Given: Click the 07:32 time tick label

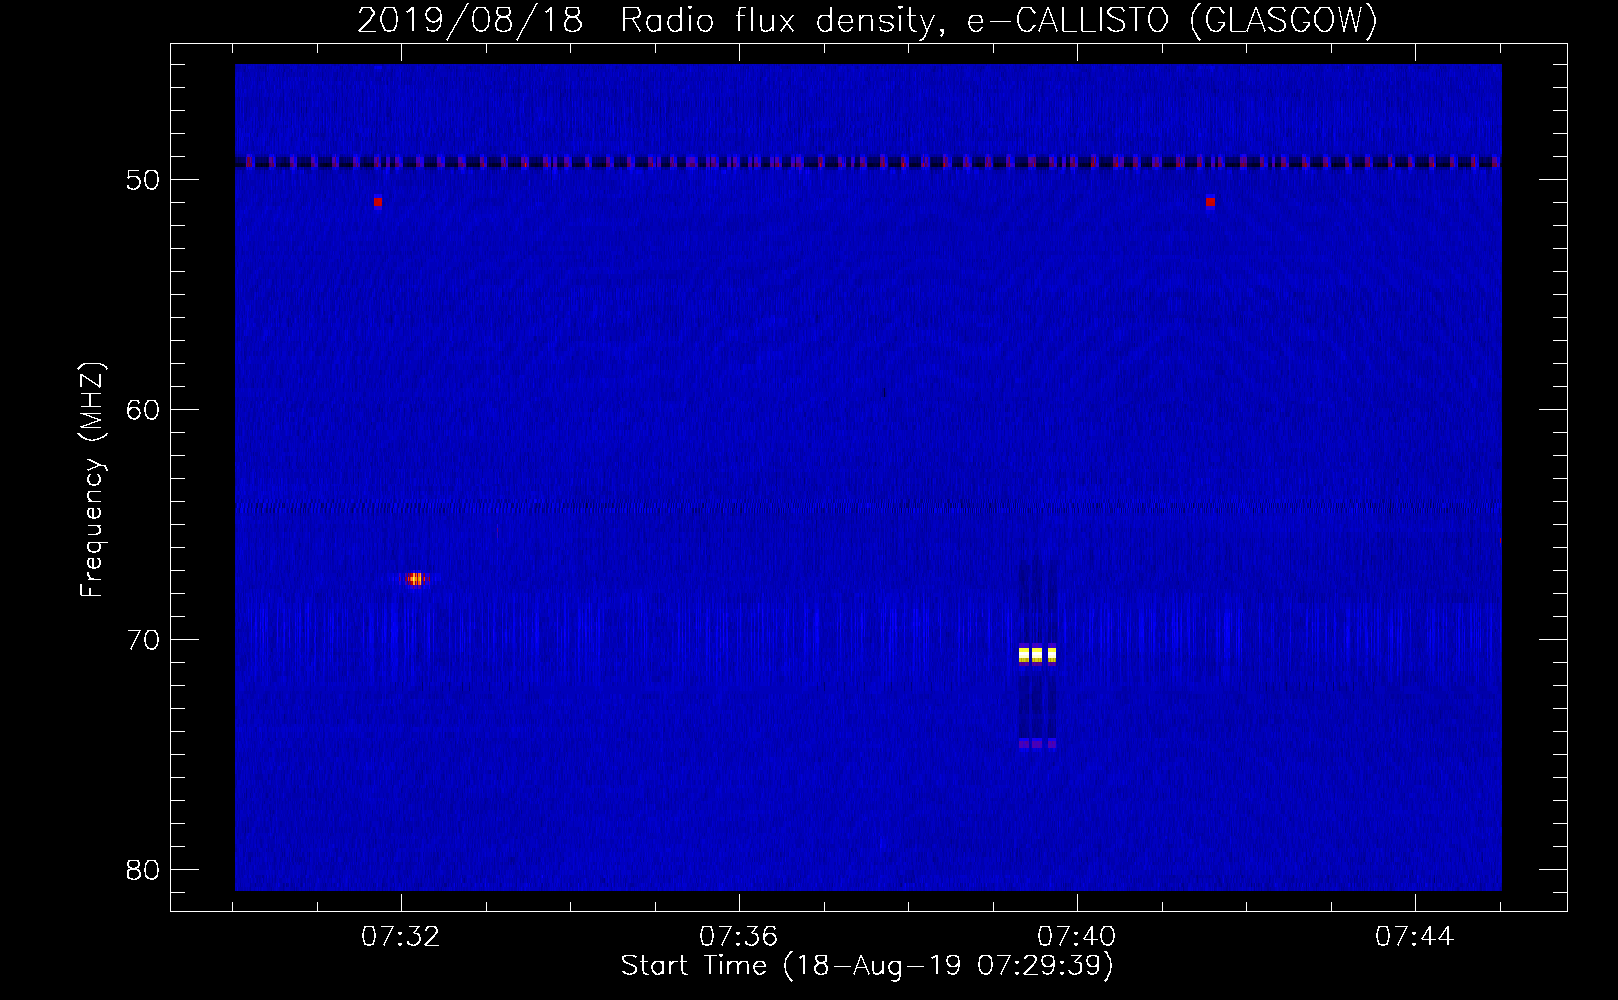Looking at the screenshot, I should click(x=401, y=936).
